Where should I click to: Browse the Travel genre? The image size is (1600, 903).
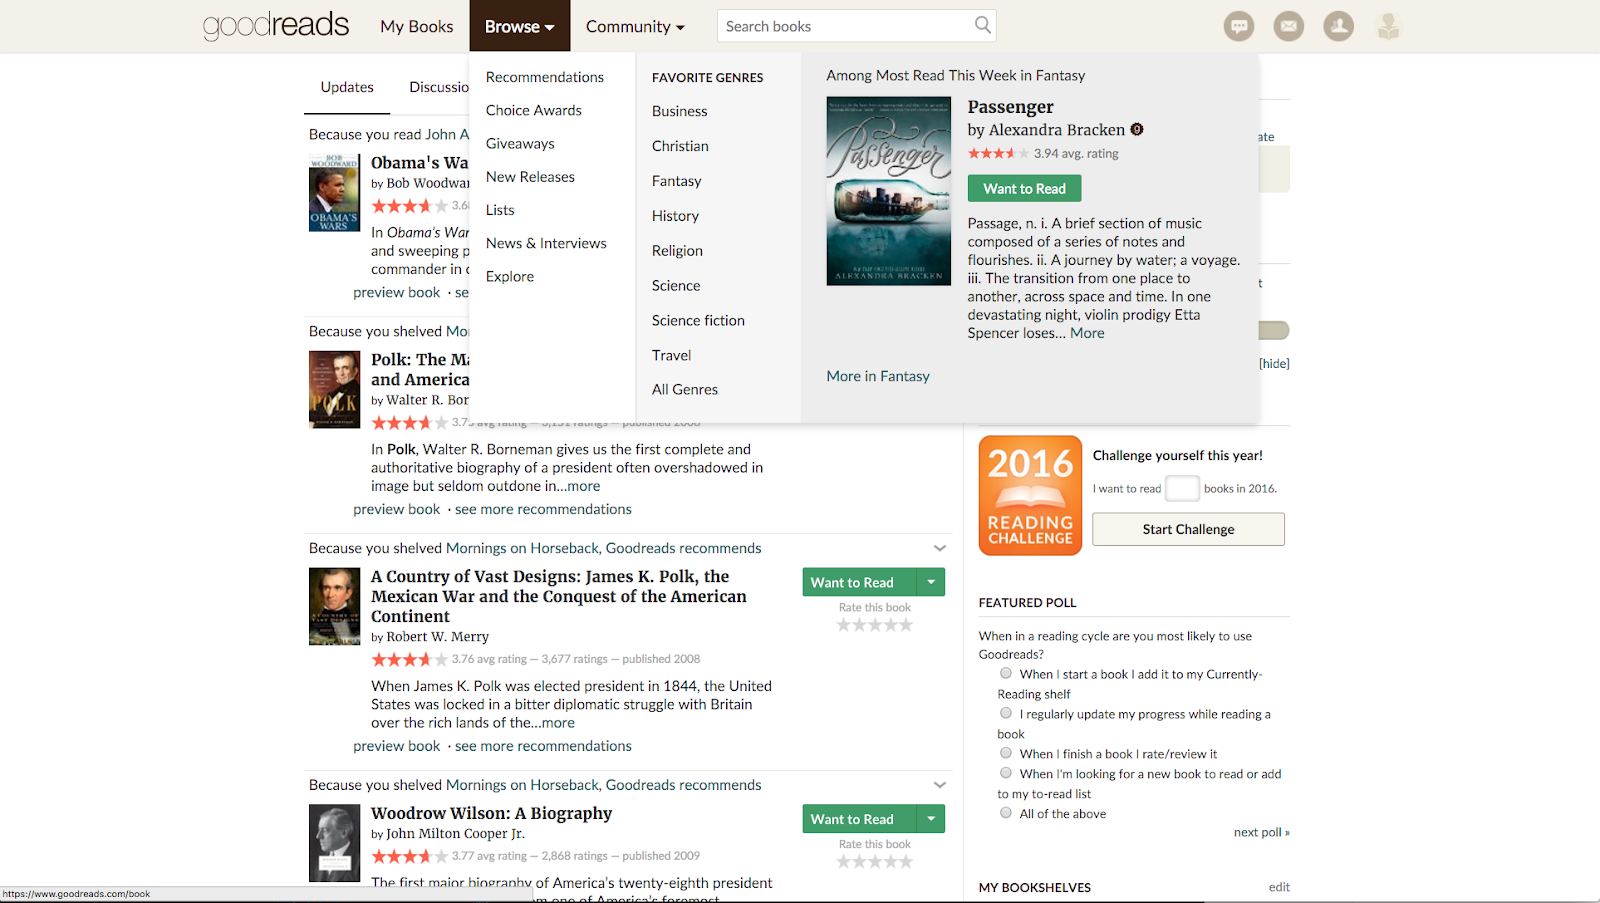click(x=672, y=355)
